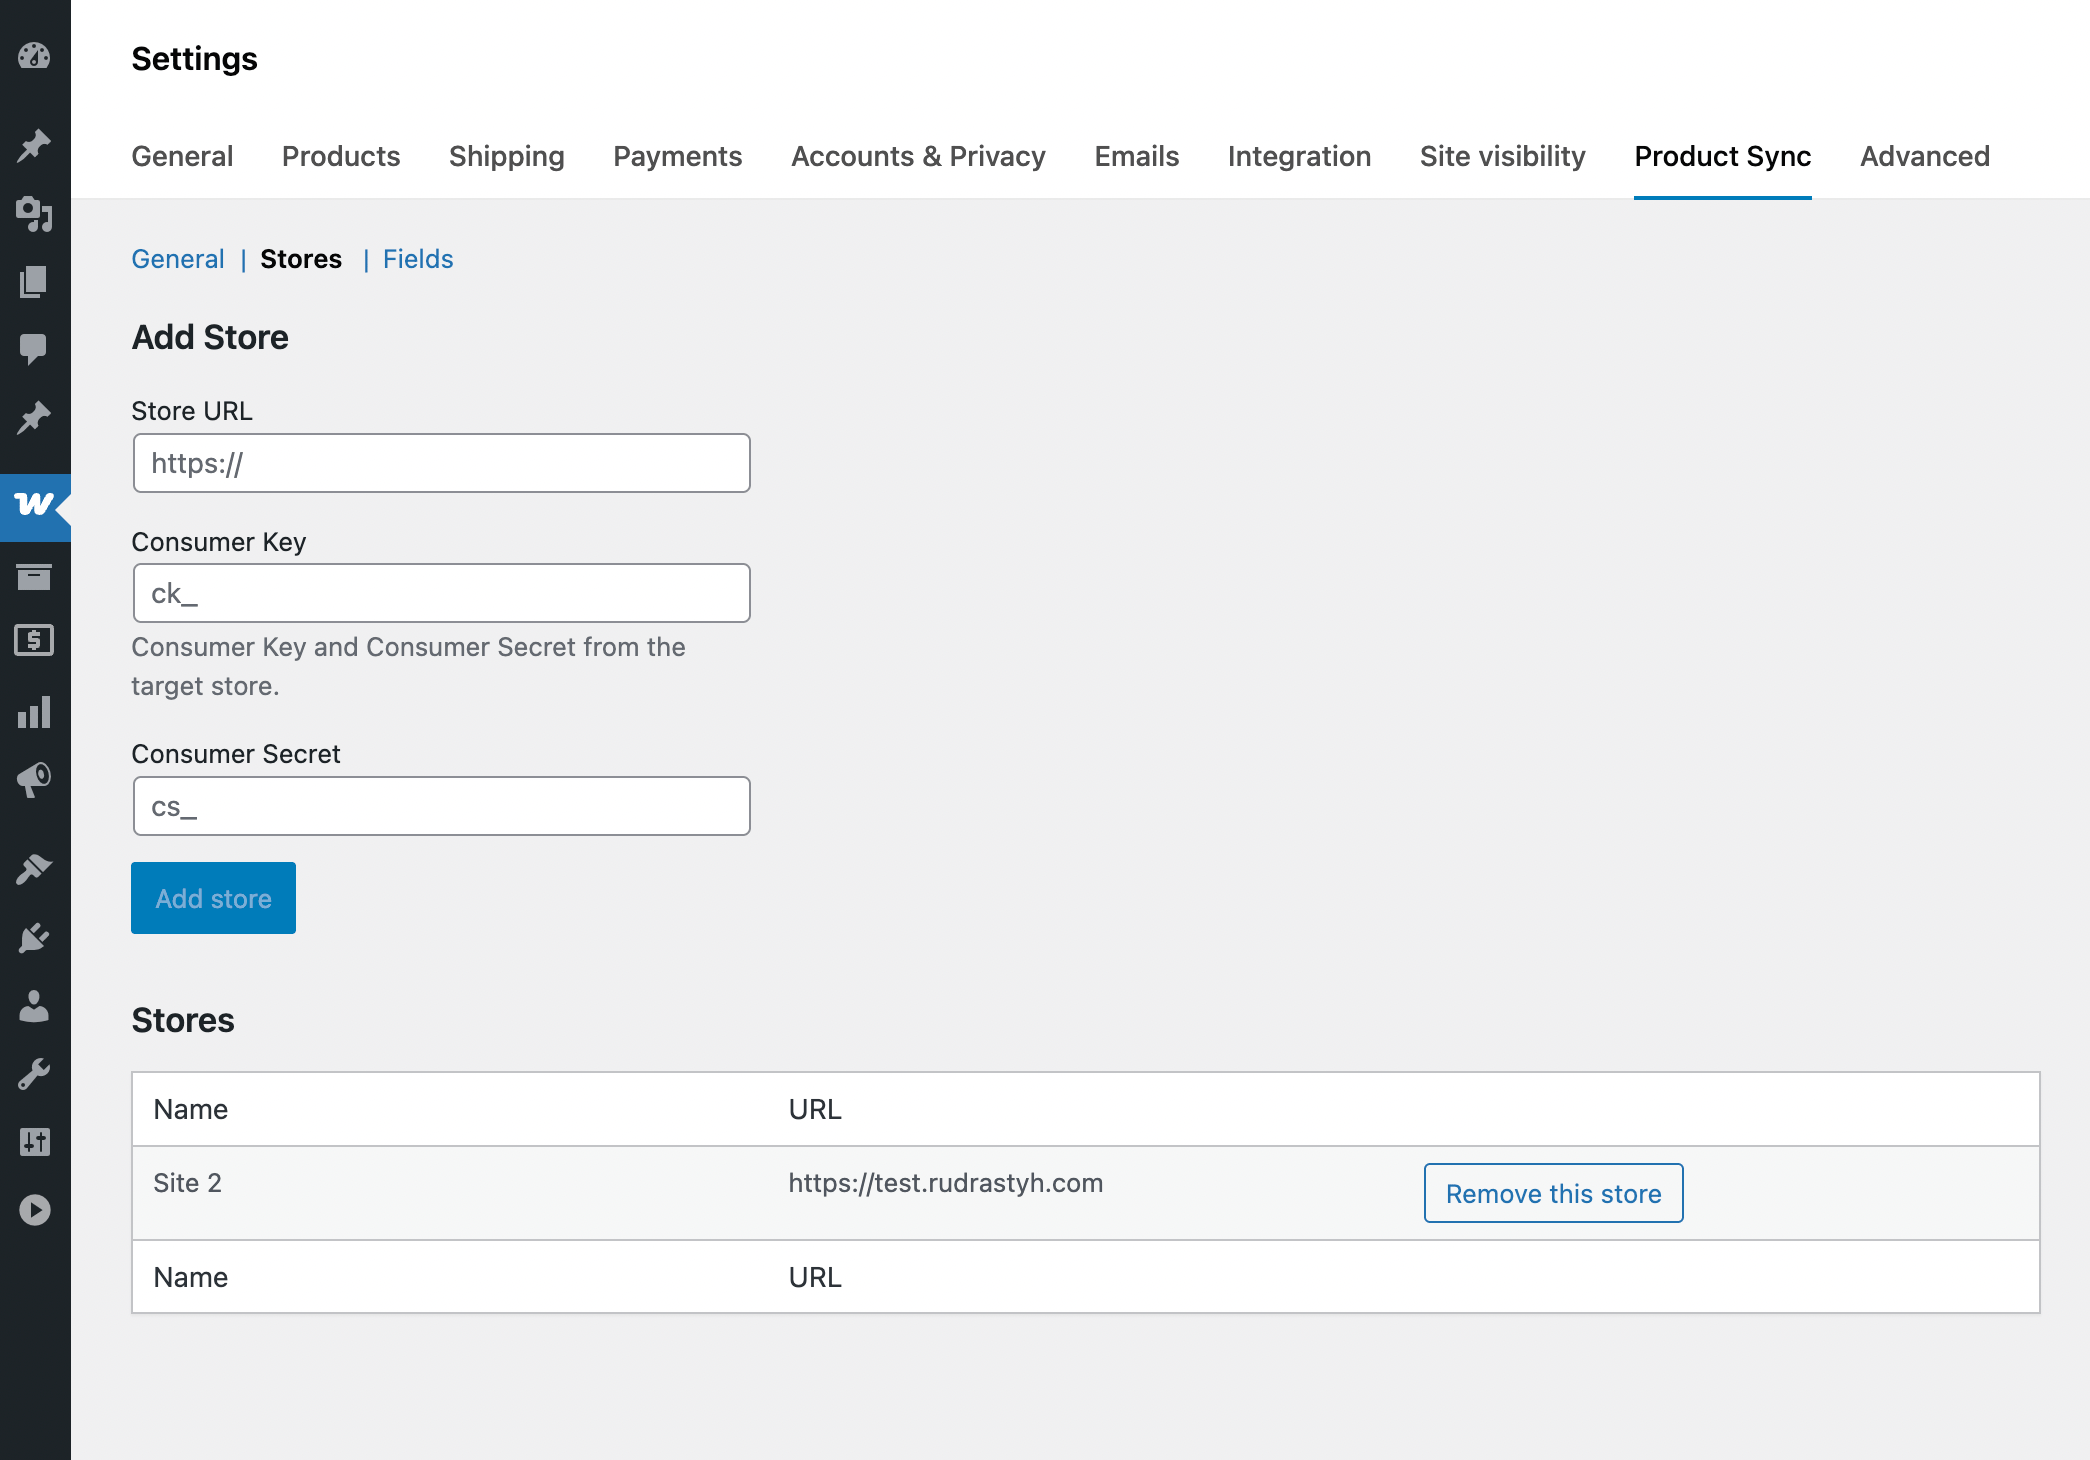Open the Marketing megaphone icon

(x=35, y=781)
